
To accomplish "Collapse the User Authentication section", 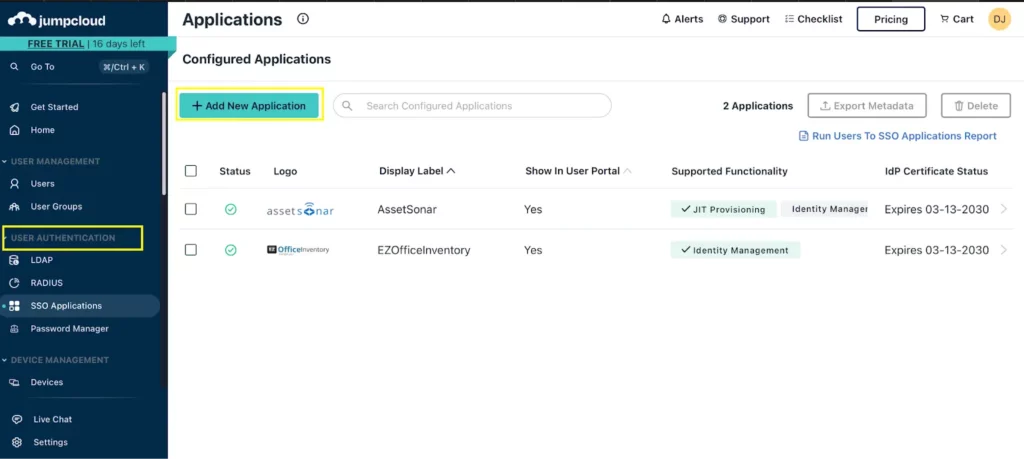I will click(x=63, y=238).
